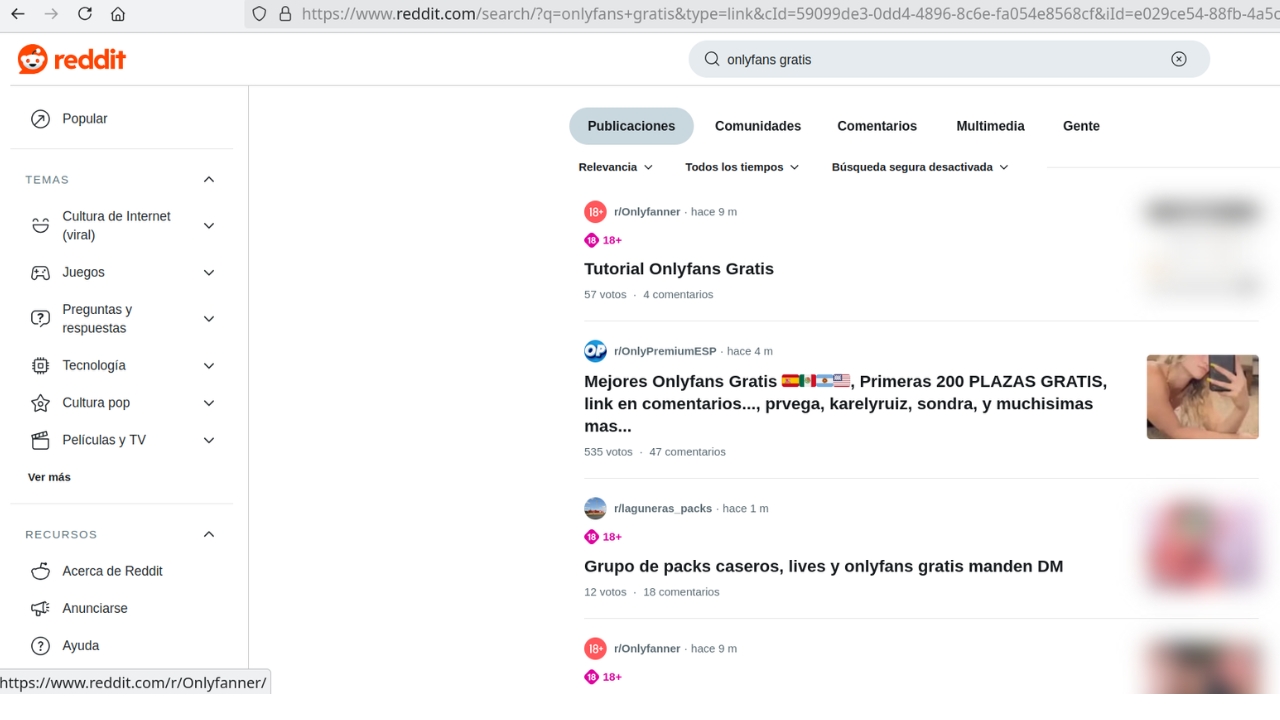Viewport: 1280px width, 720px height.
Task: Click the Preguntas y respuestas icon
Action: click(40, 318)
